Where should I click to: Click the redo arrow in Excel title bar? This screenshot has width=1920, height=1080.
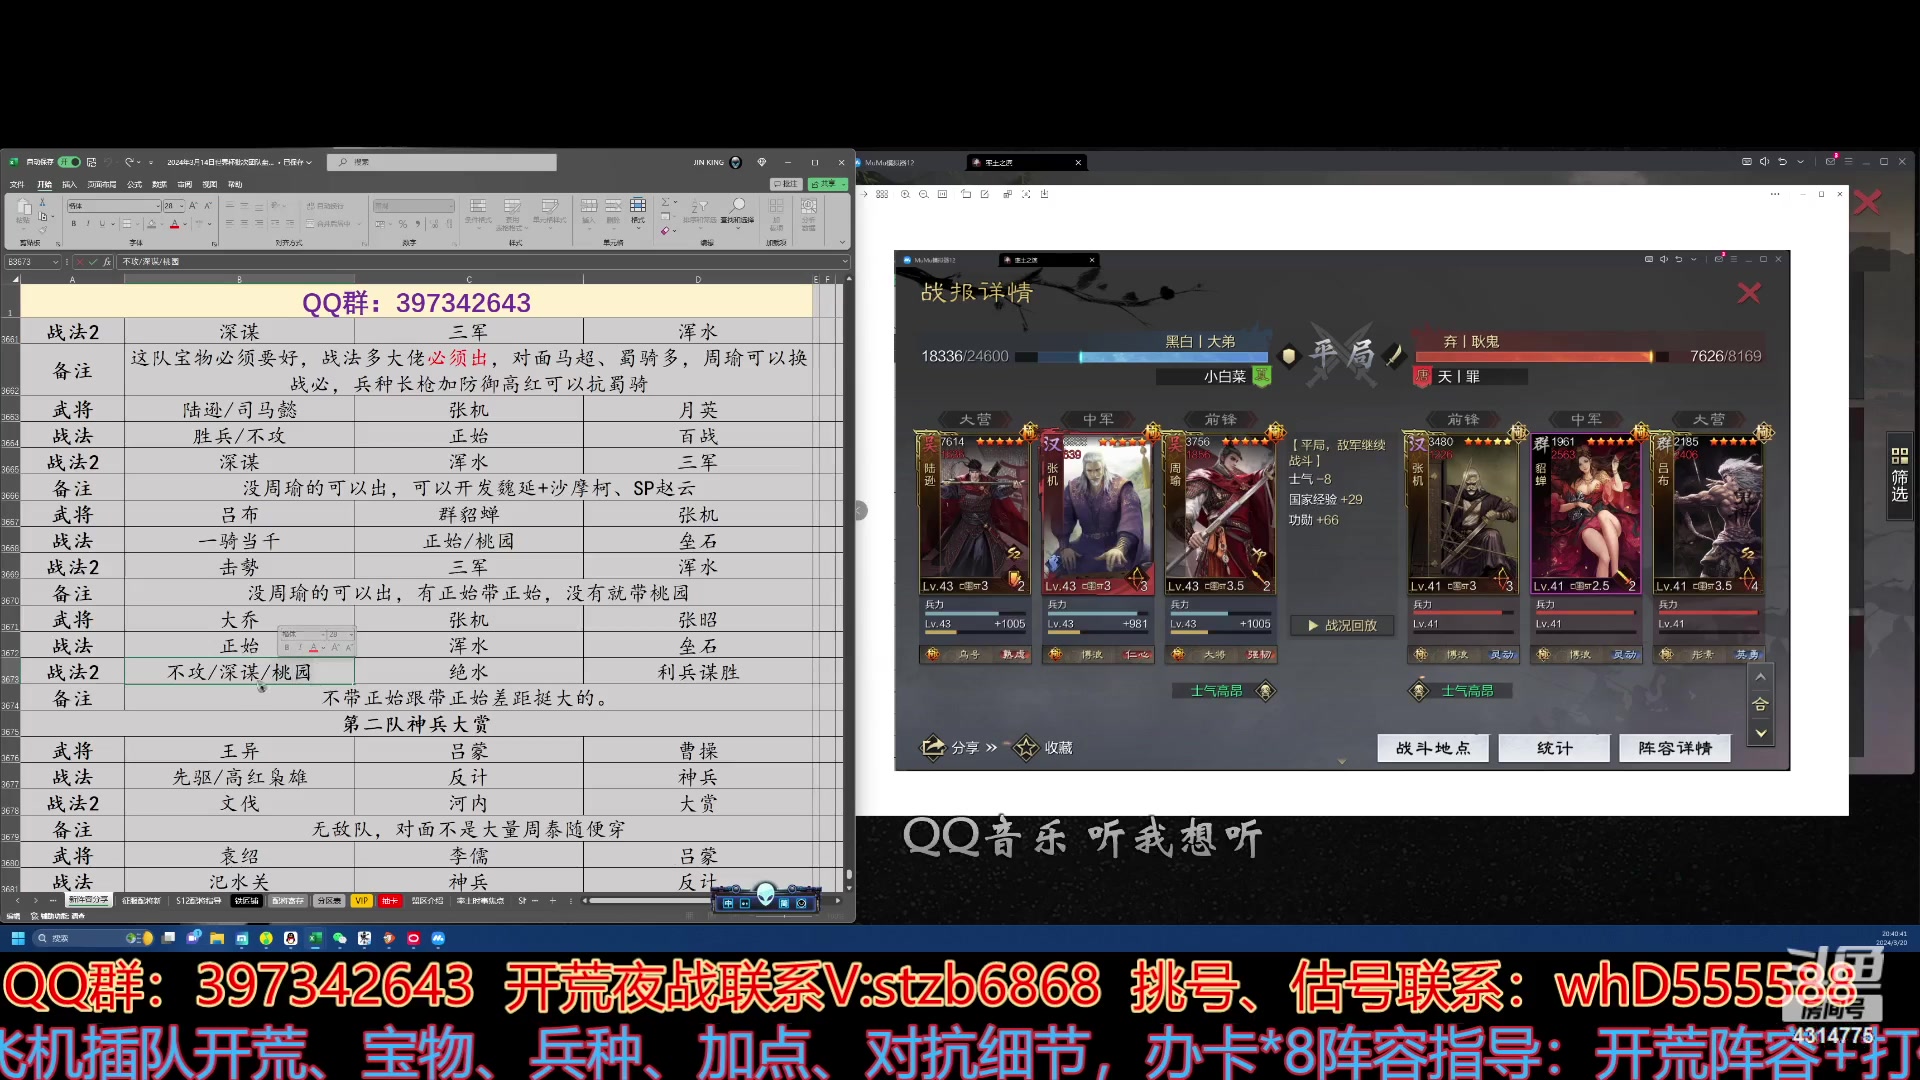tap(129, 162)
